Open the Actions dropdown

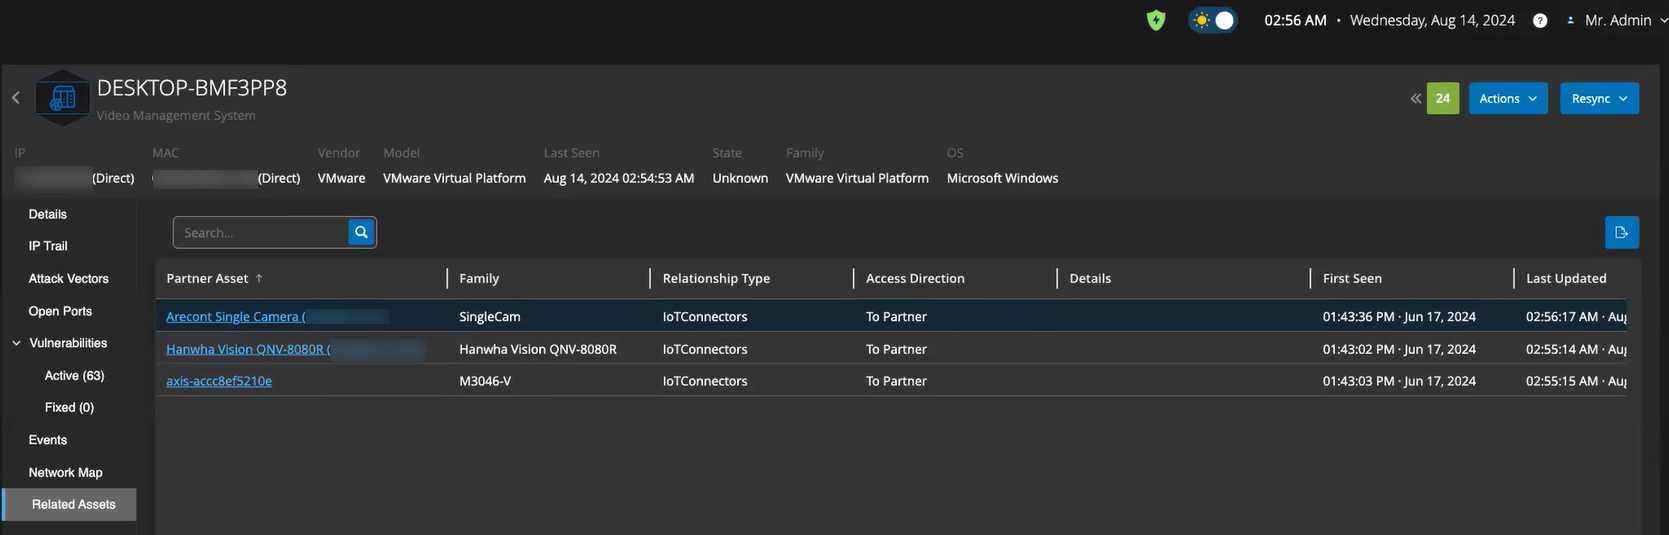coord(1508,98)
